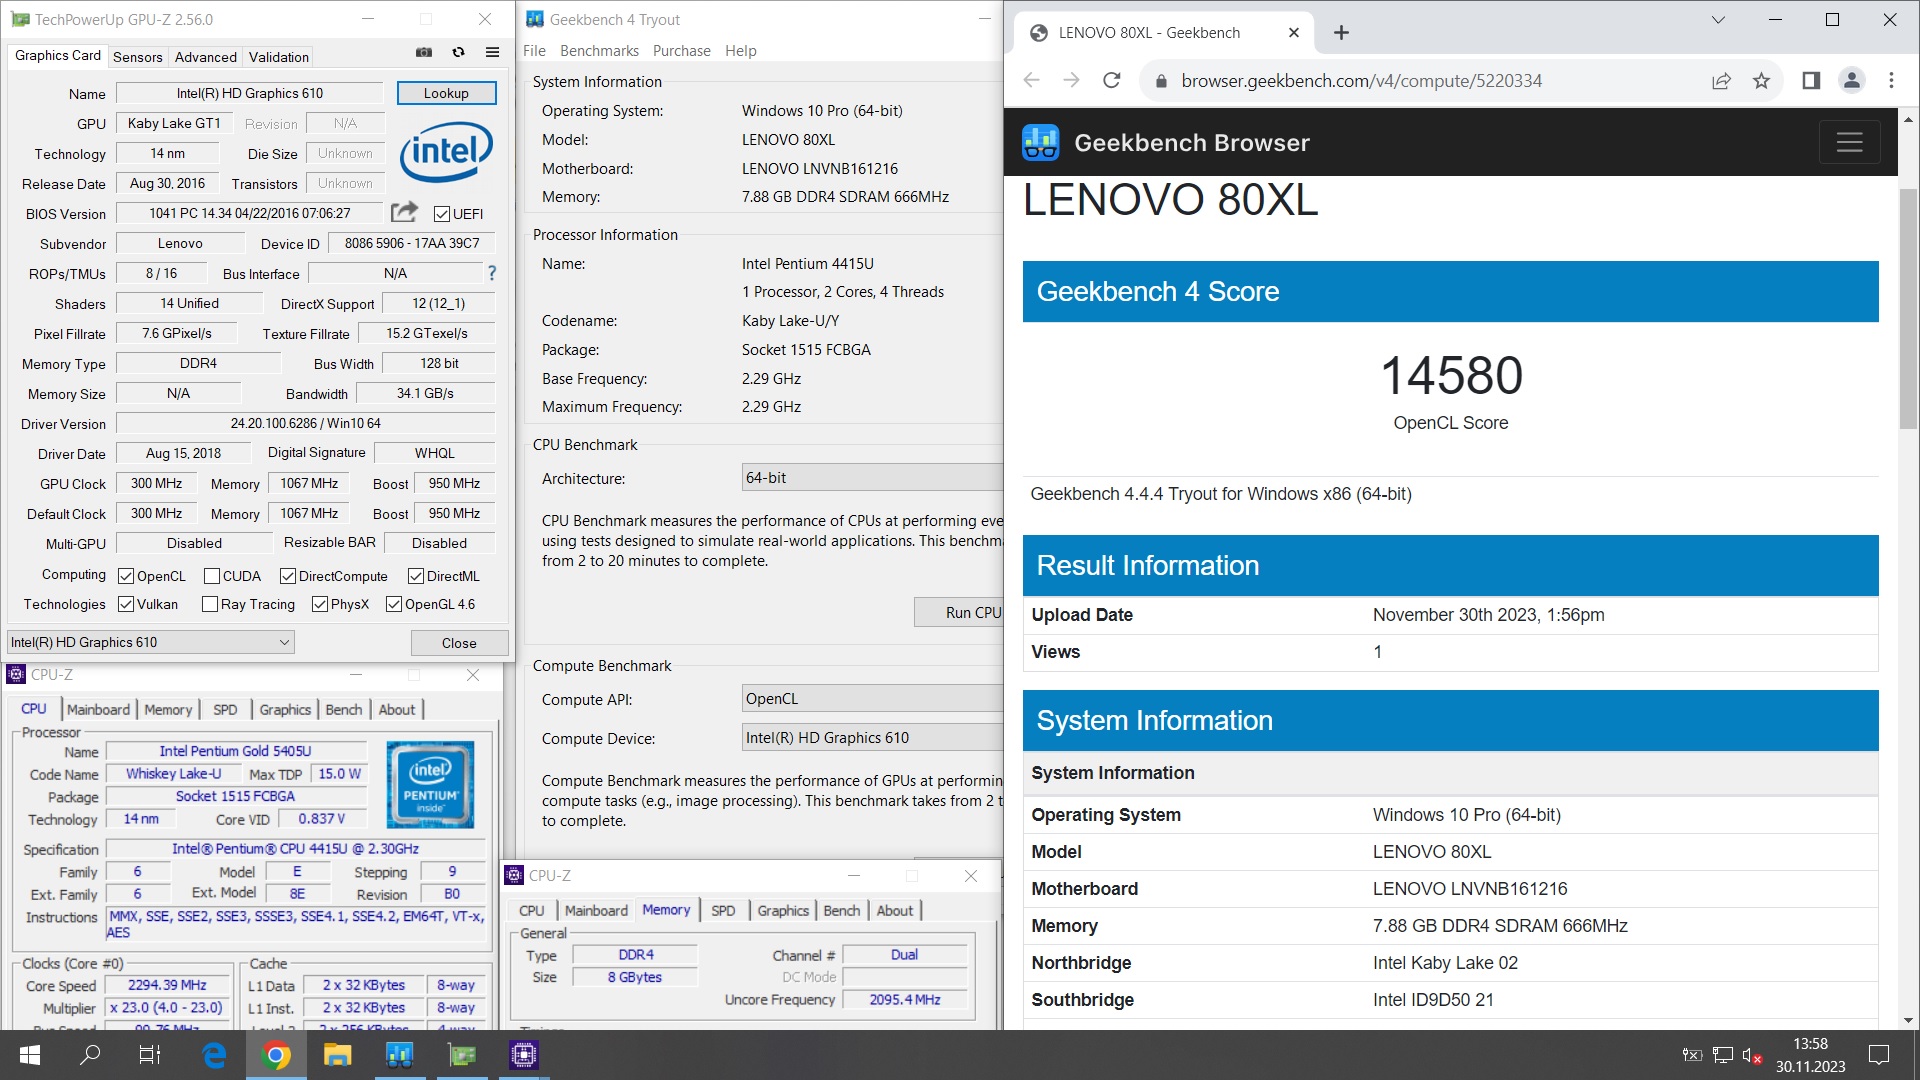Switch to SPD tab in lower CPU-Z window
The height and width of the screenshot is (1080, 1920).
[723, 910]
